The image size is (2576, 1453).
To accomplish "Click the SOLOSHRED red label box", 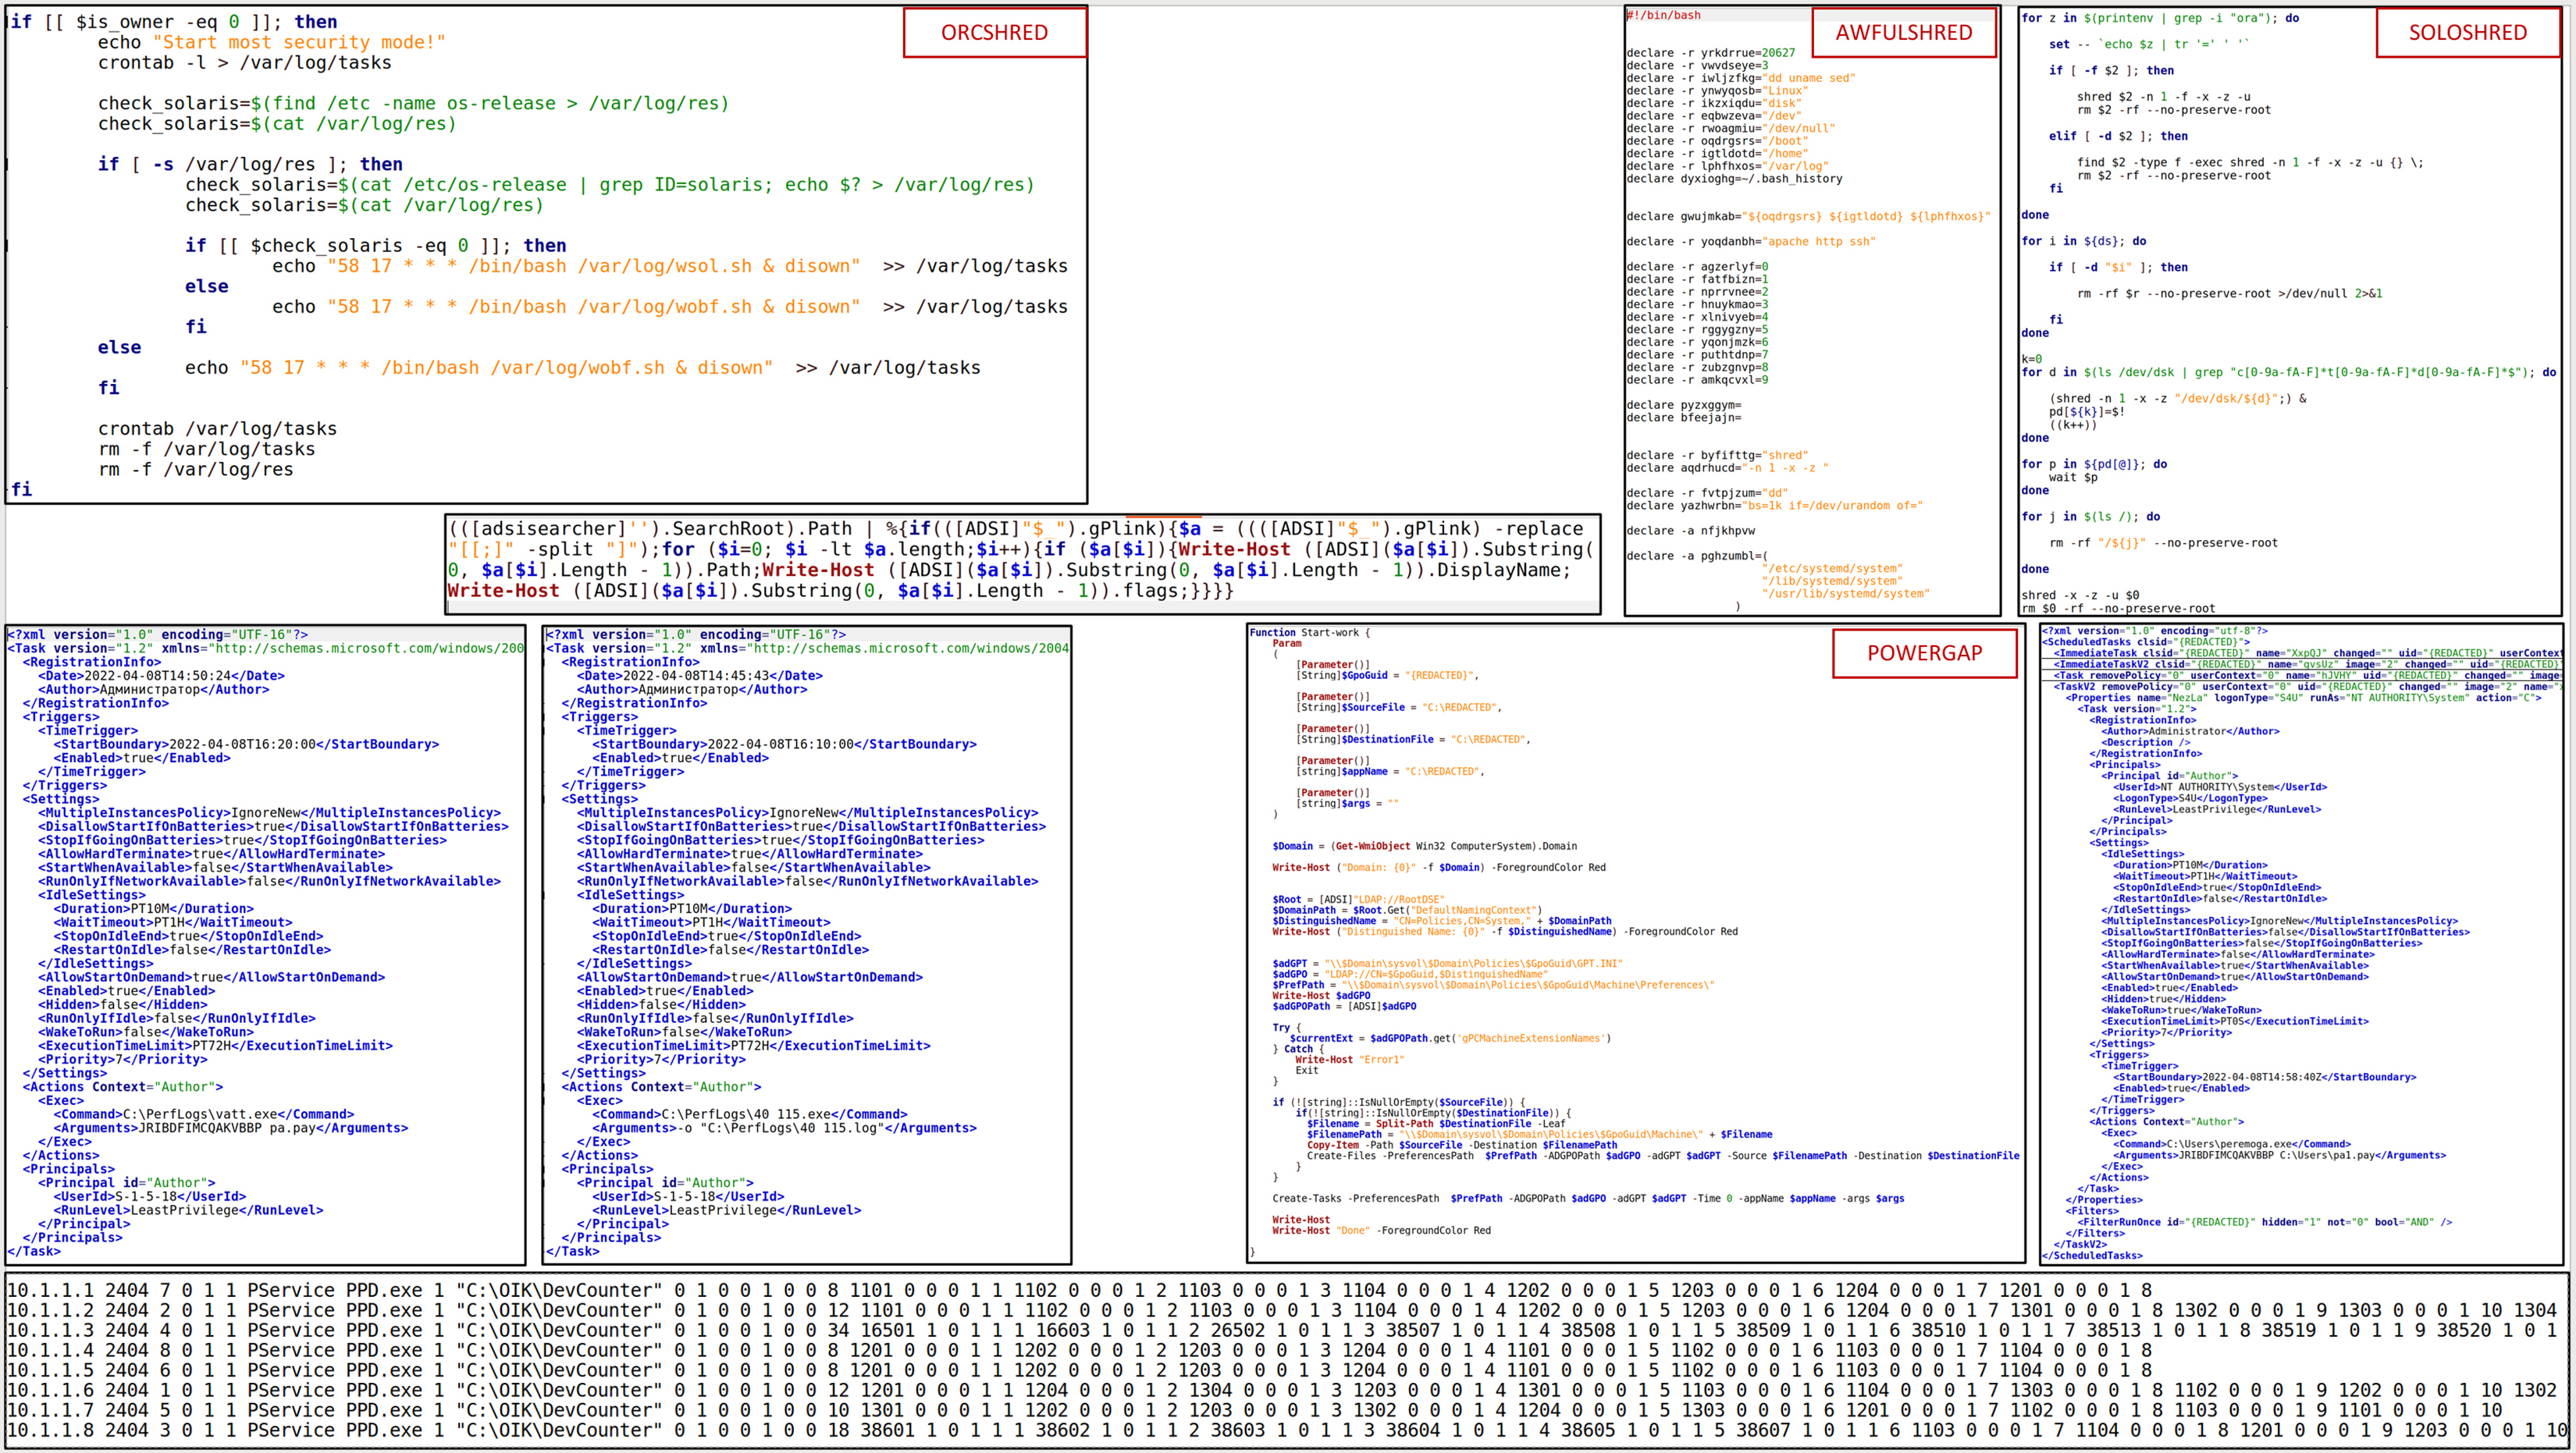I will click(2467, 33).
